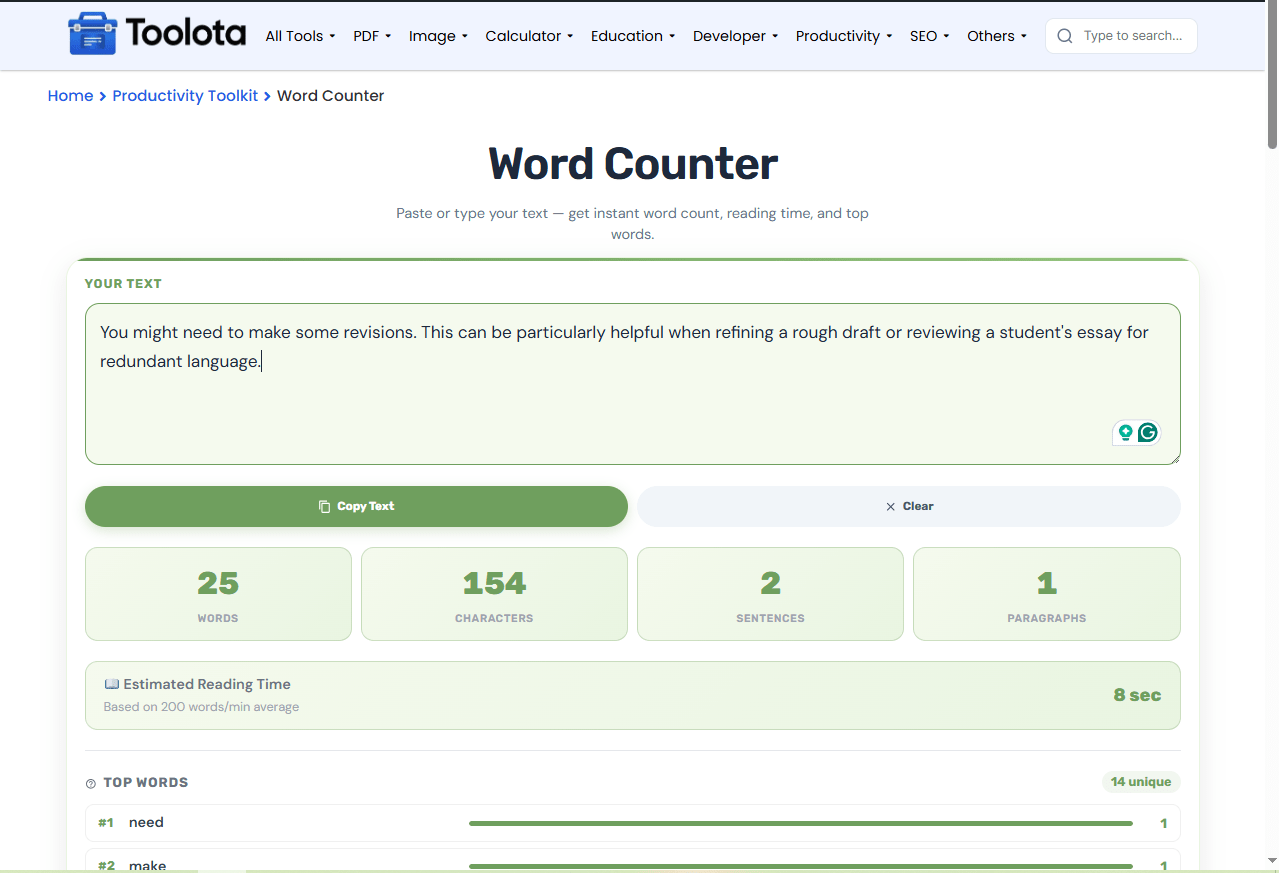Click the 25 Words stat card

(x=218, y=594)
